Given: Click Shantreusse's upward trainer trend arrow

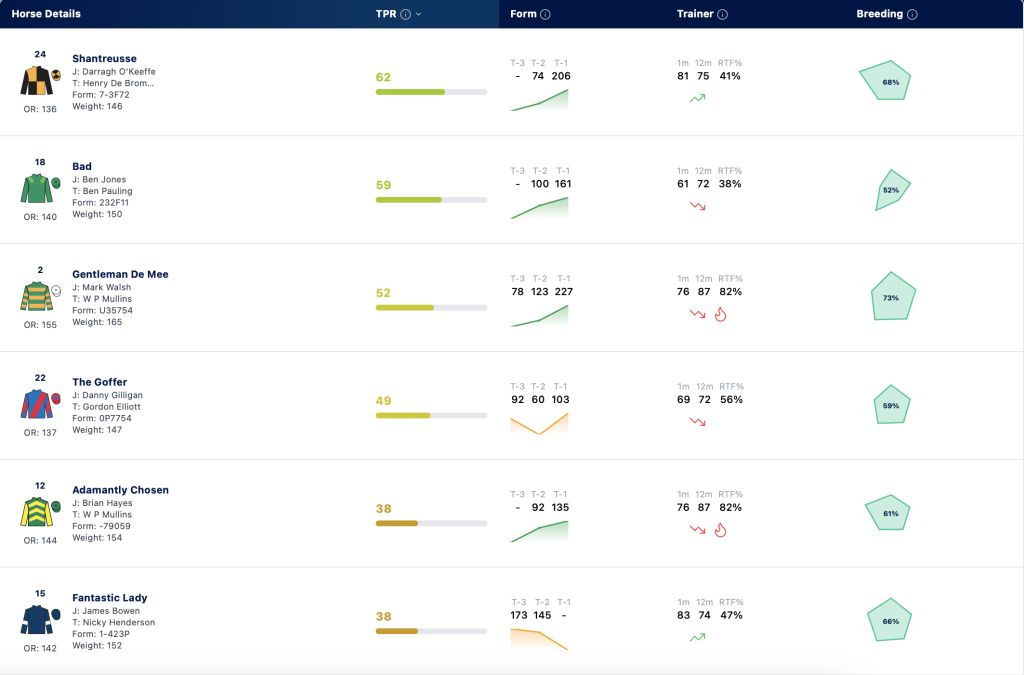Looking at the screenshot, I should pyautogui.click(x=697, y=98).
